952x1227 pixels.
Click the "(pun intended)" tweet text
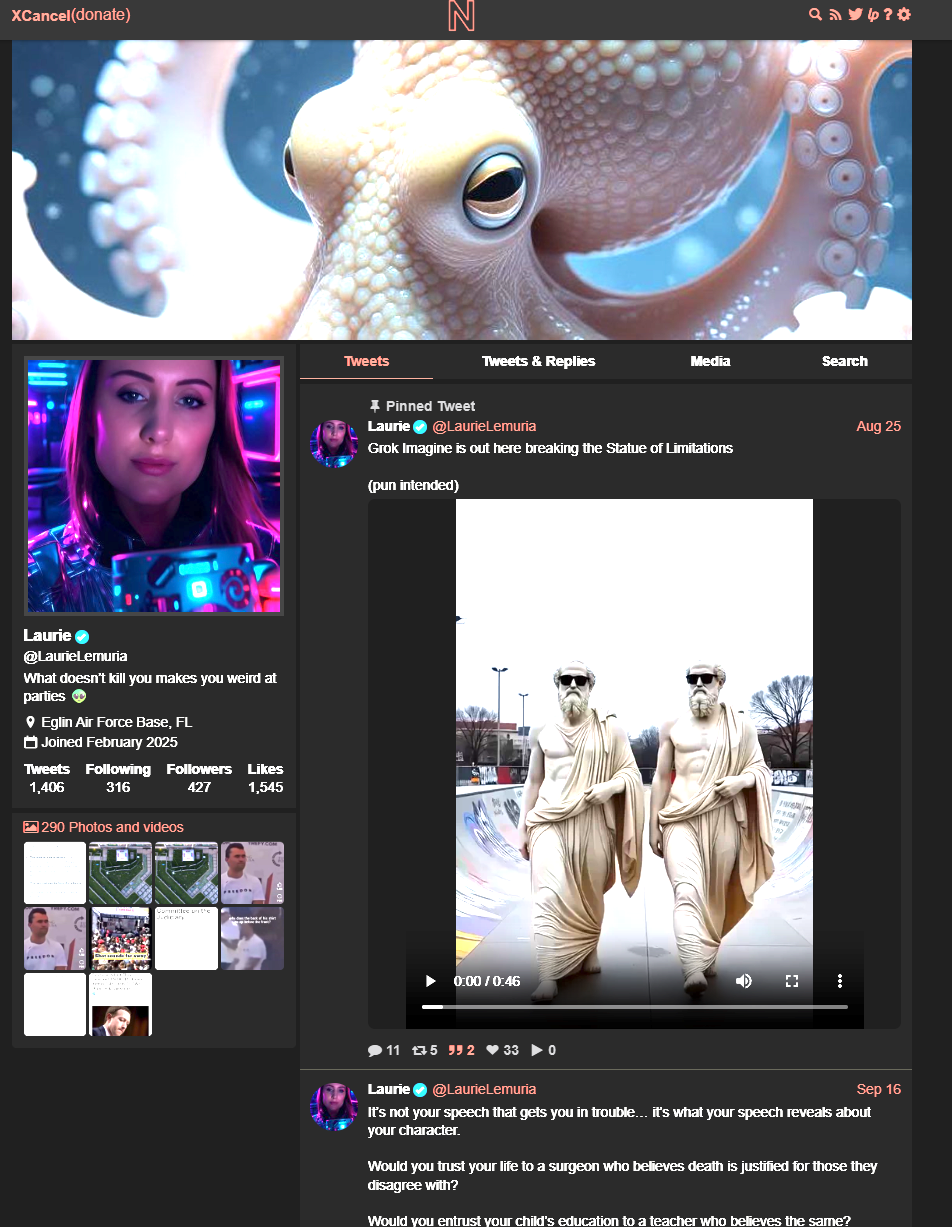pos(413,485)
